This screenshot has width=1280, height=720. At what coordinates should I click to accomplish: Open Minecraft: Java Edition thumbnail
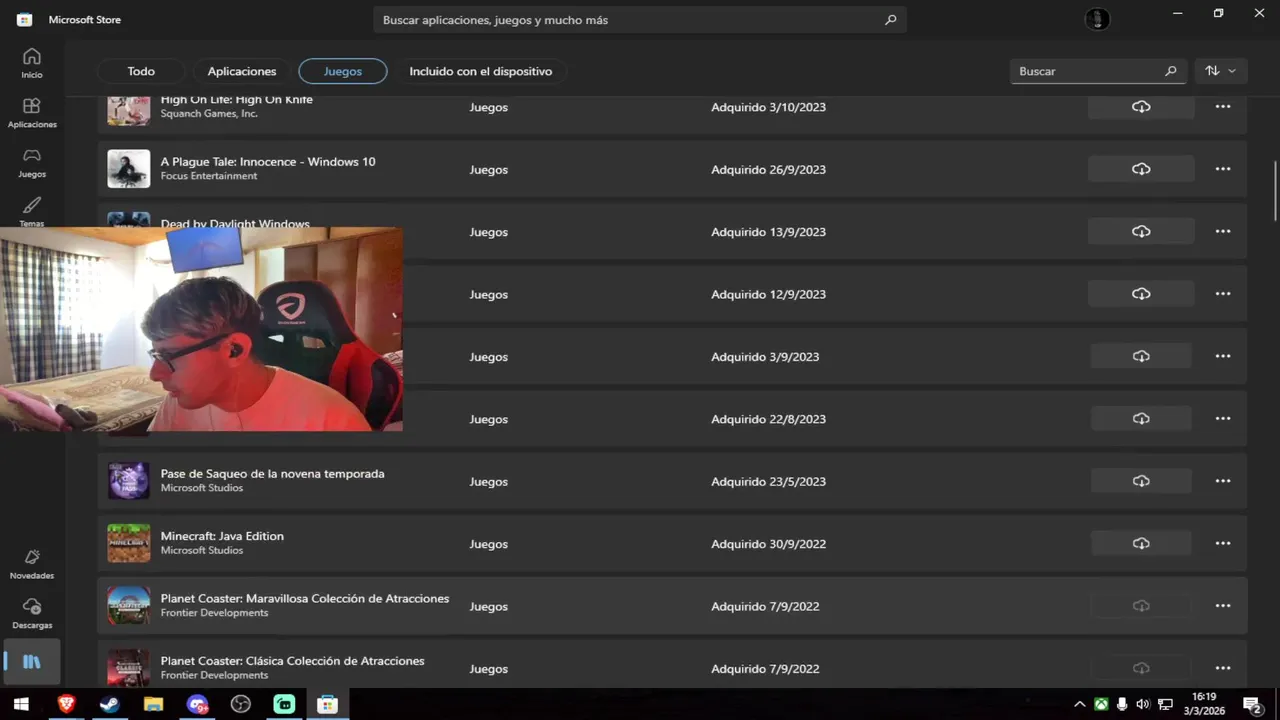coord(129,543)
